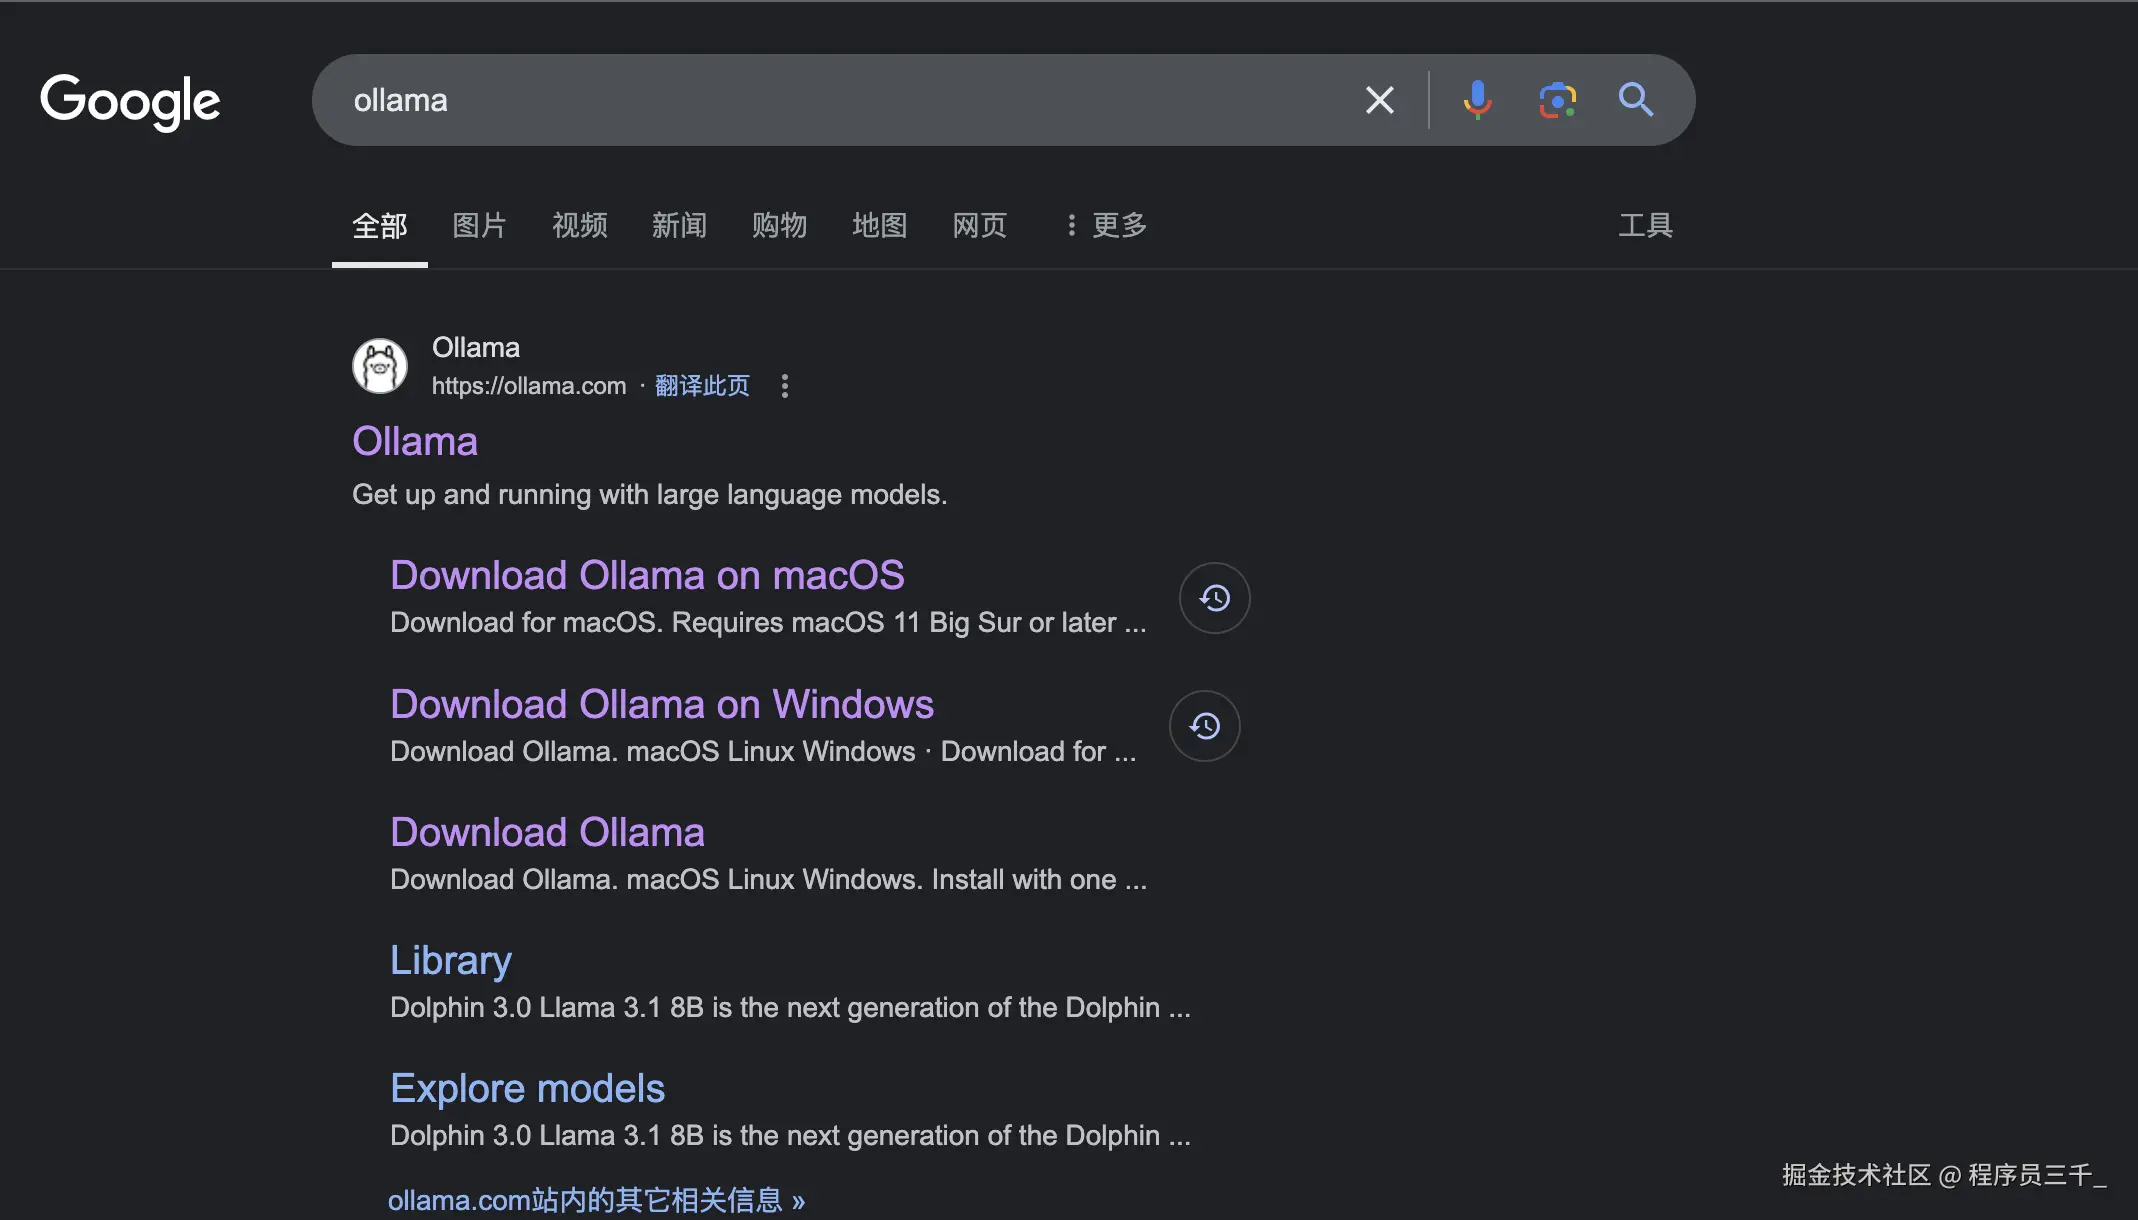Open Download Ollama on macOS link

click(647, 576)
